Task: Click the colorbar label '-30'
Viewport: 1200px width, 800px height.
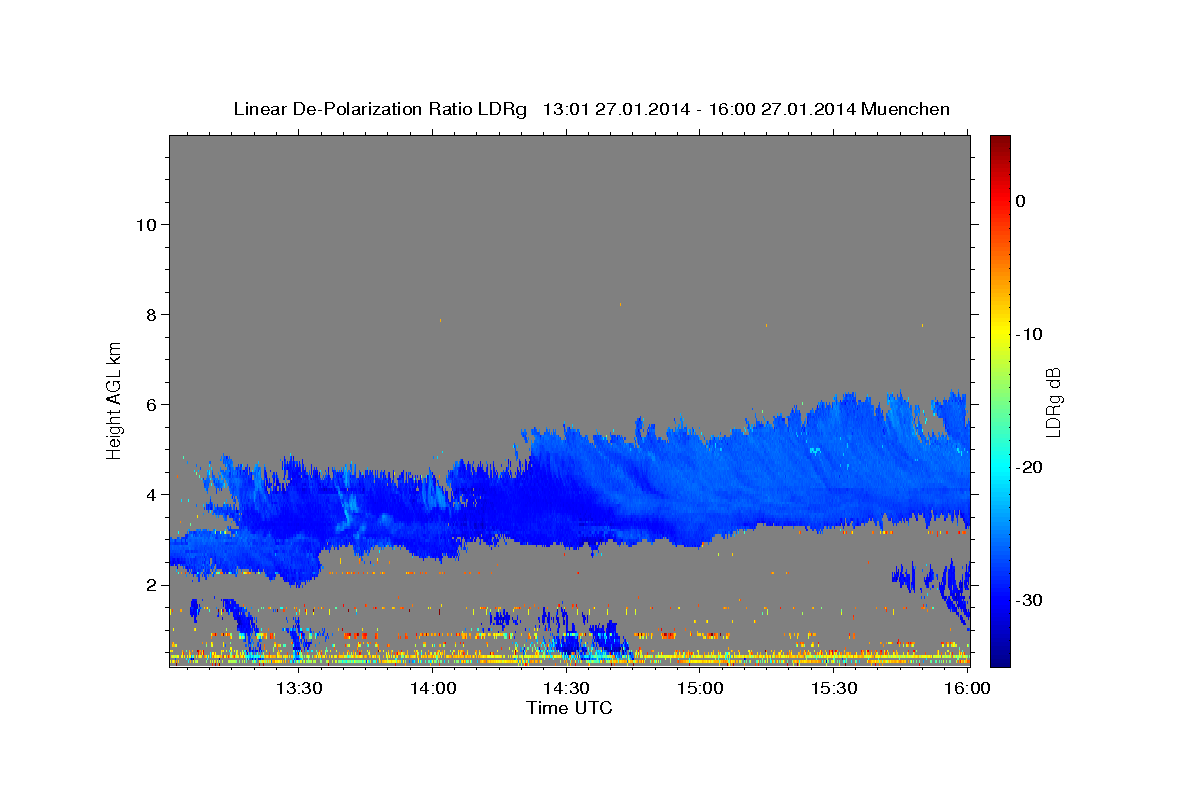Action: [1029, 600]
